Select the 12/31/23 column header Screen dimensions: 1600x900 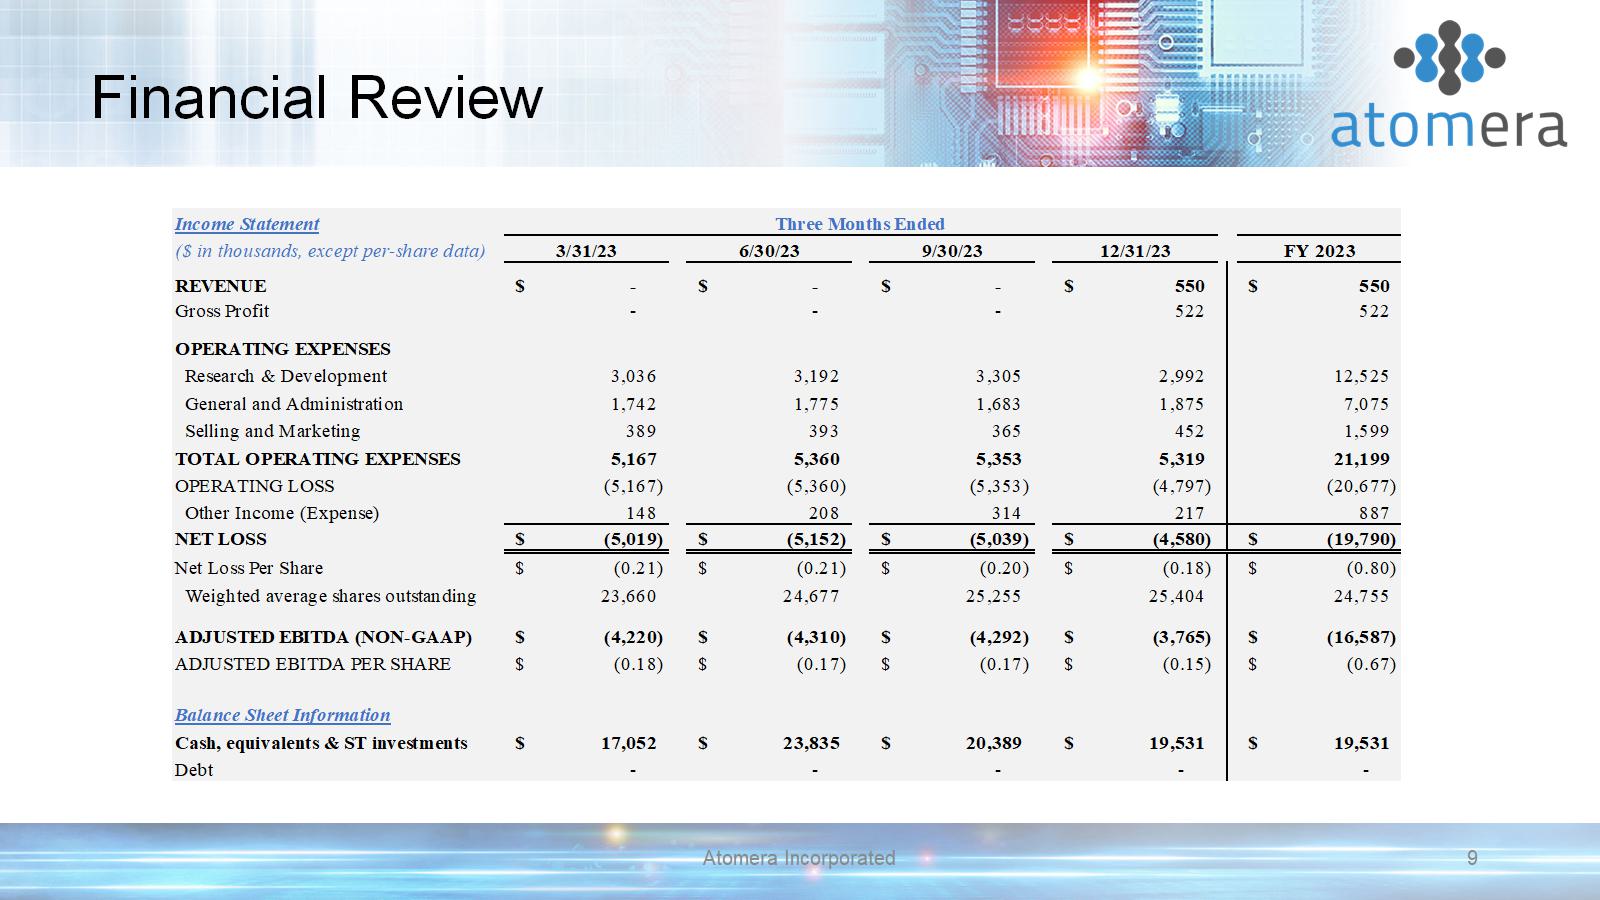pos(1135,251)
